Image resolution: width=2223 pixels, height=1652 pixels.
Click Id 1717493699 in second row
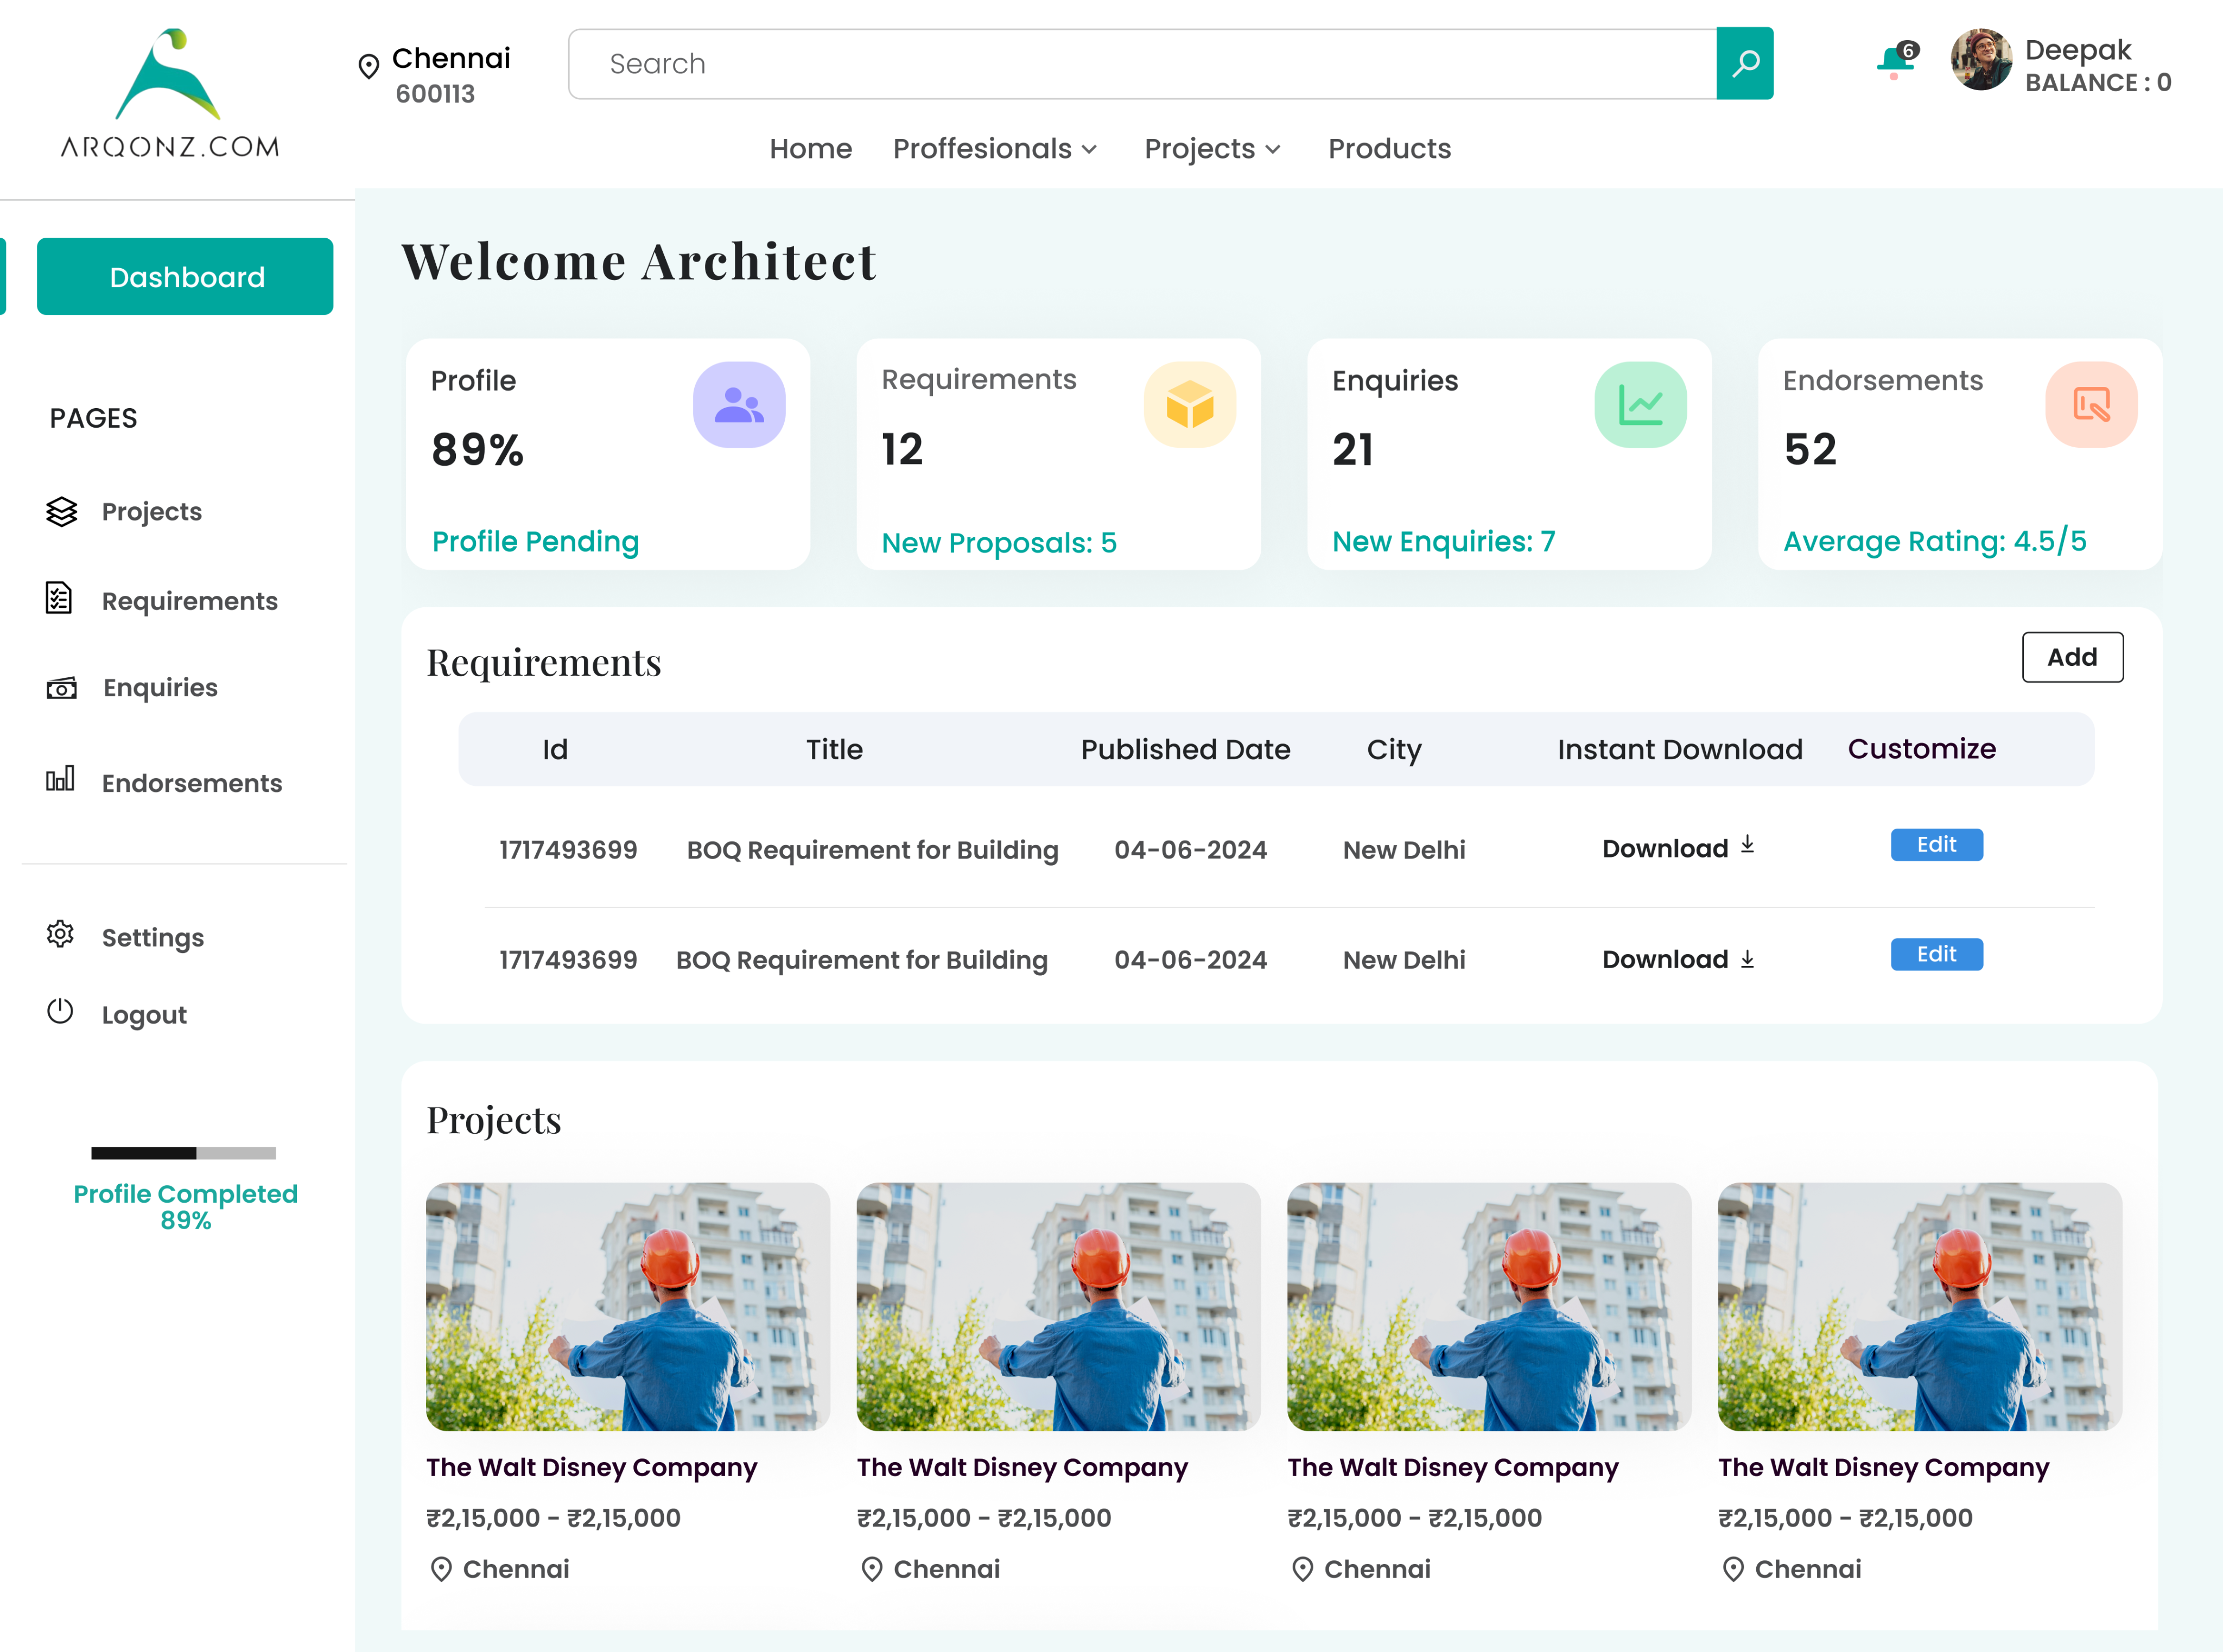(568, 960)
